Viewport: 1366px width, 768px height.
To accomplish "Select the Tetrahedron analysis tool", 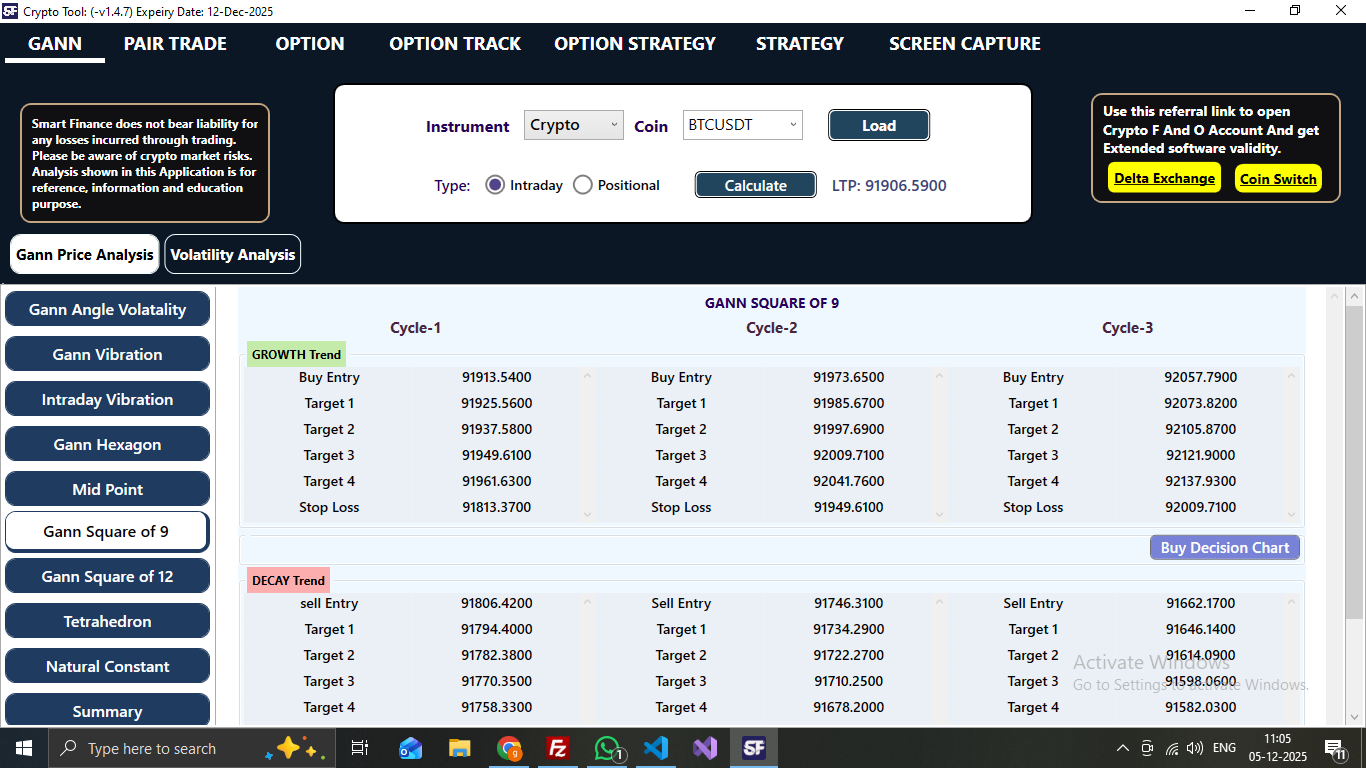I will point(107,621).
